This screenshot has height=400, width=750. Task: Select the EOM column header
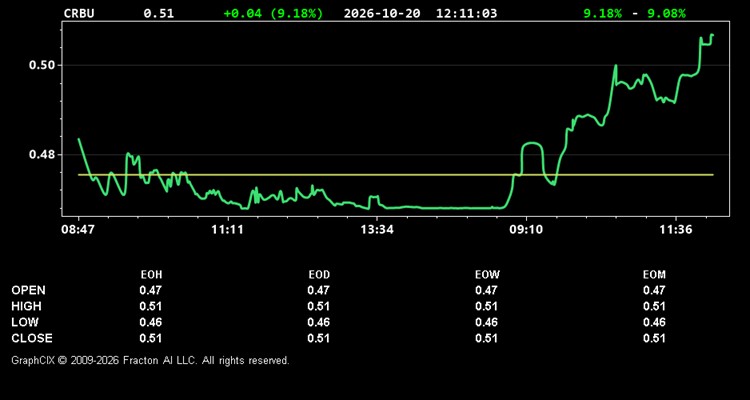pyautogui.click(x=654, y=275)
